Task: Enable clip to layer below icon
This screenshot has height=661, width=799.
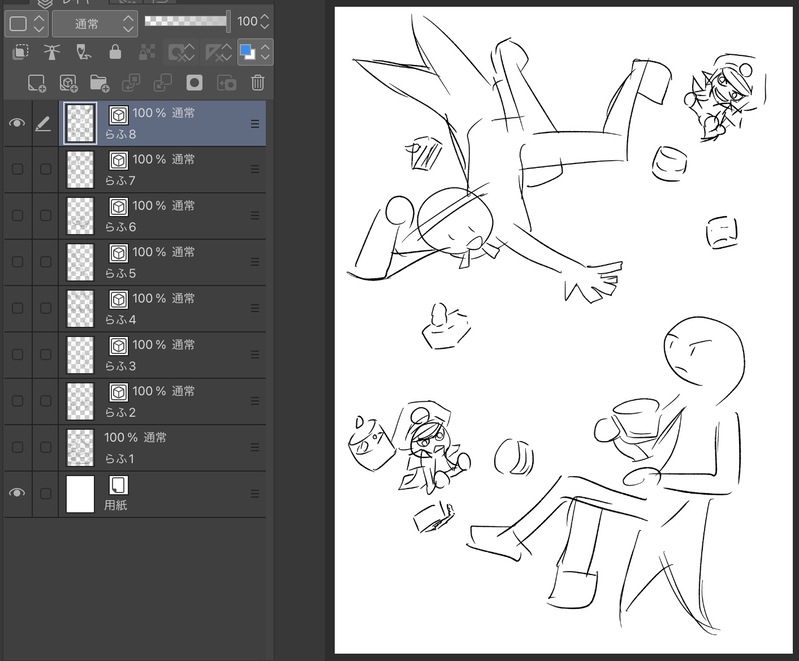Action: [20, 52]
